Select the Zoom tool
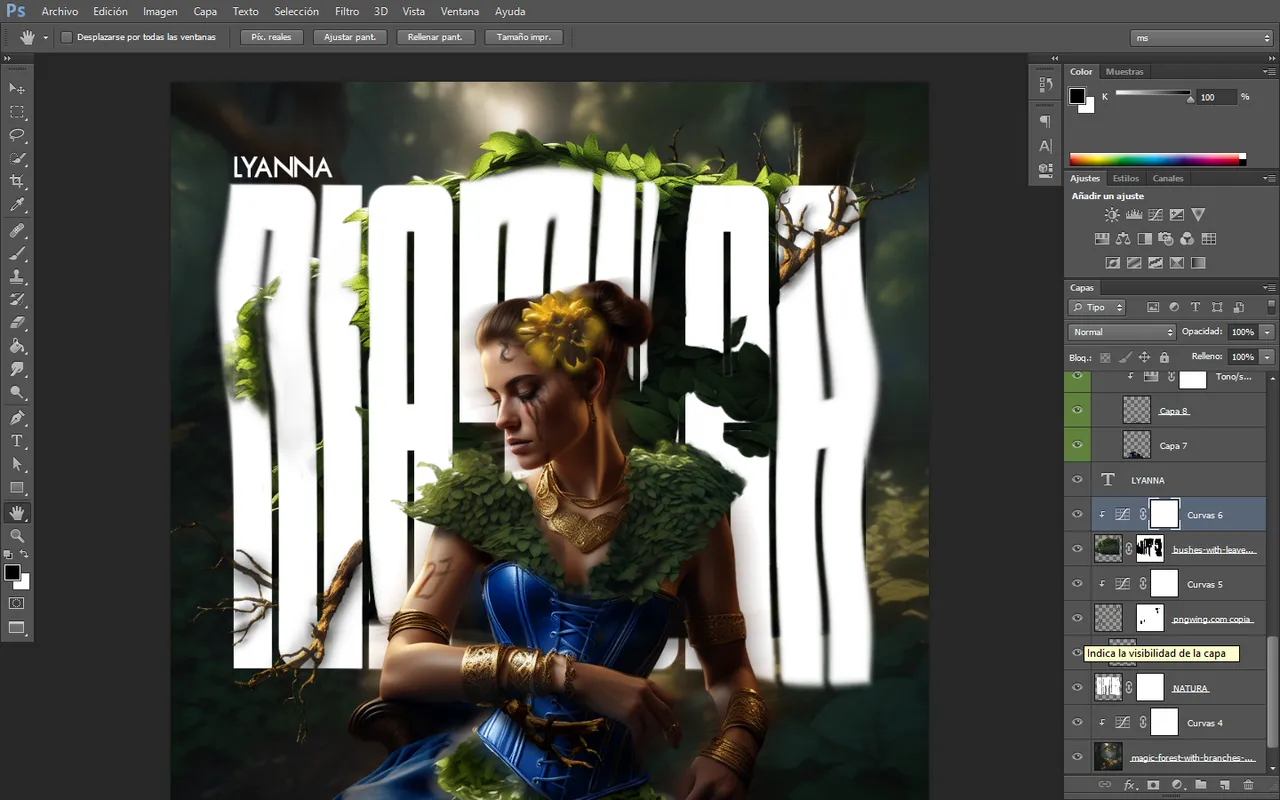This screenshot has height=800, width=1280. (17, 536)
